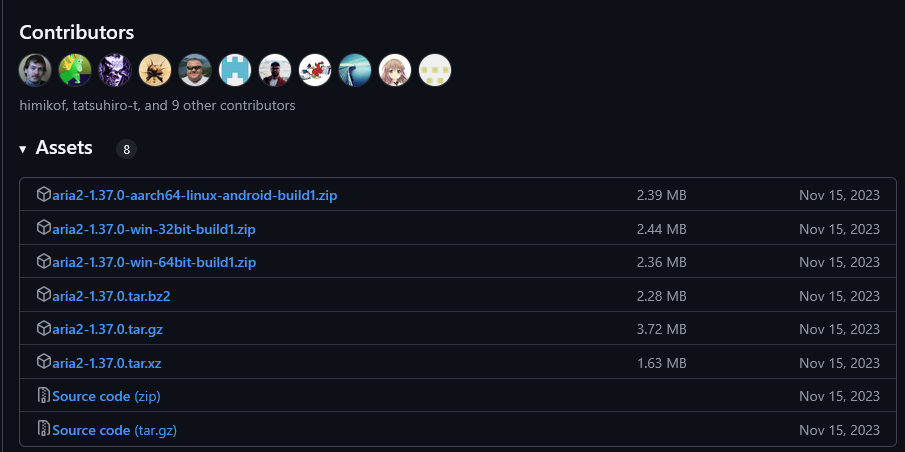905x452 pixels.
Task: Click the package icon beside aria2-1.37.0-win-32bit-build1.zip
Action: tap(44, 229)
